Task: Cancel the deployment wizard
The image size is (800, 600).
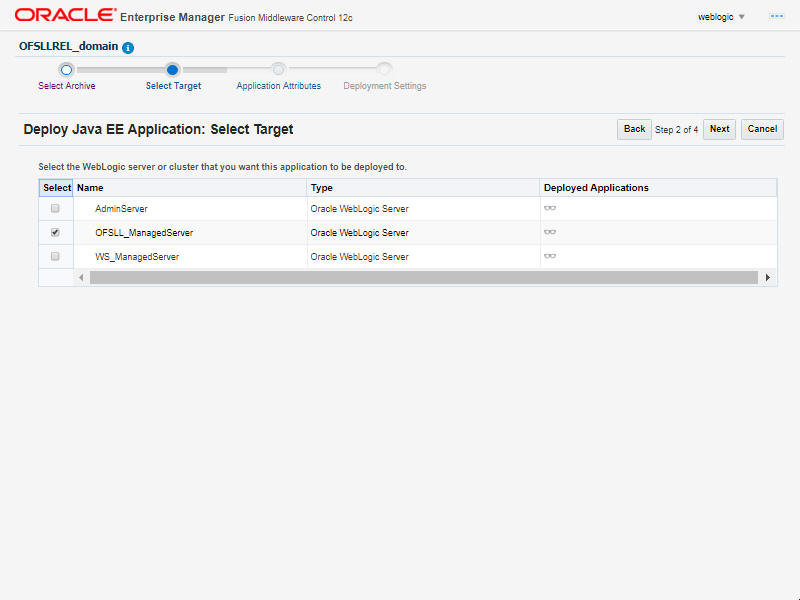Action: tap(762, 129)
